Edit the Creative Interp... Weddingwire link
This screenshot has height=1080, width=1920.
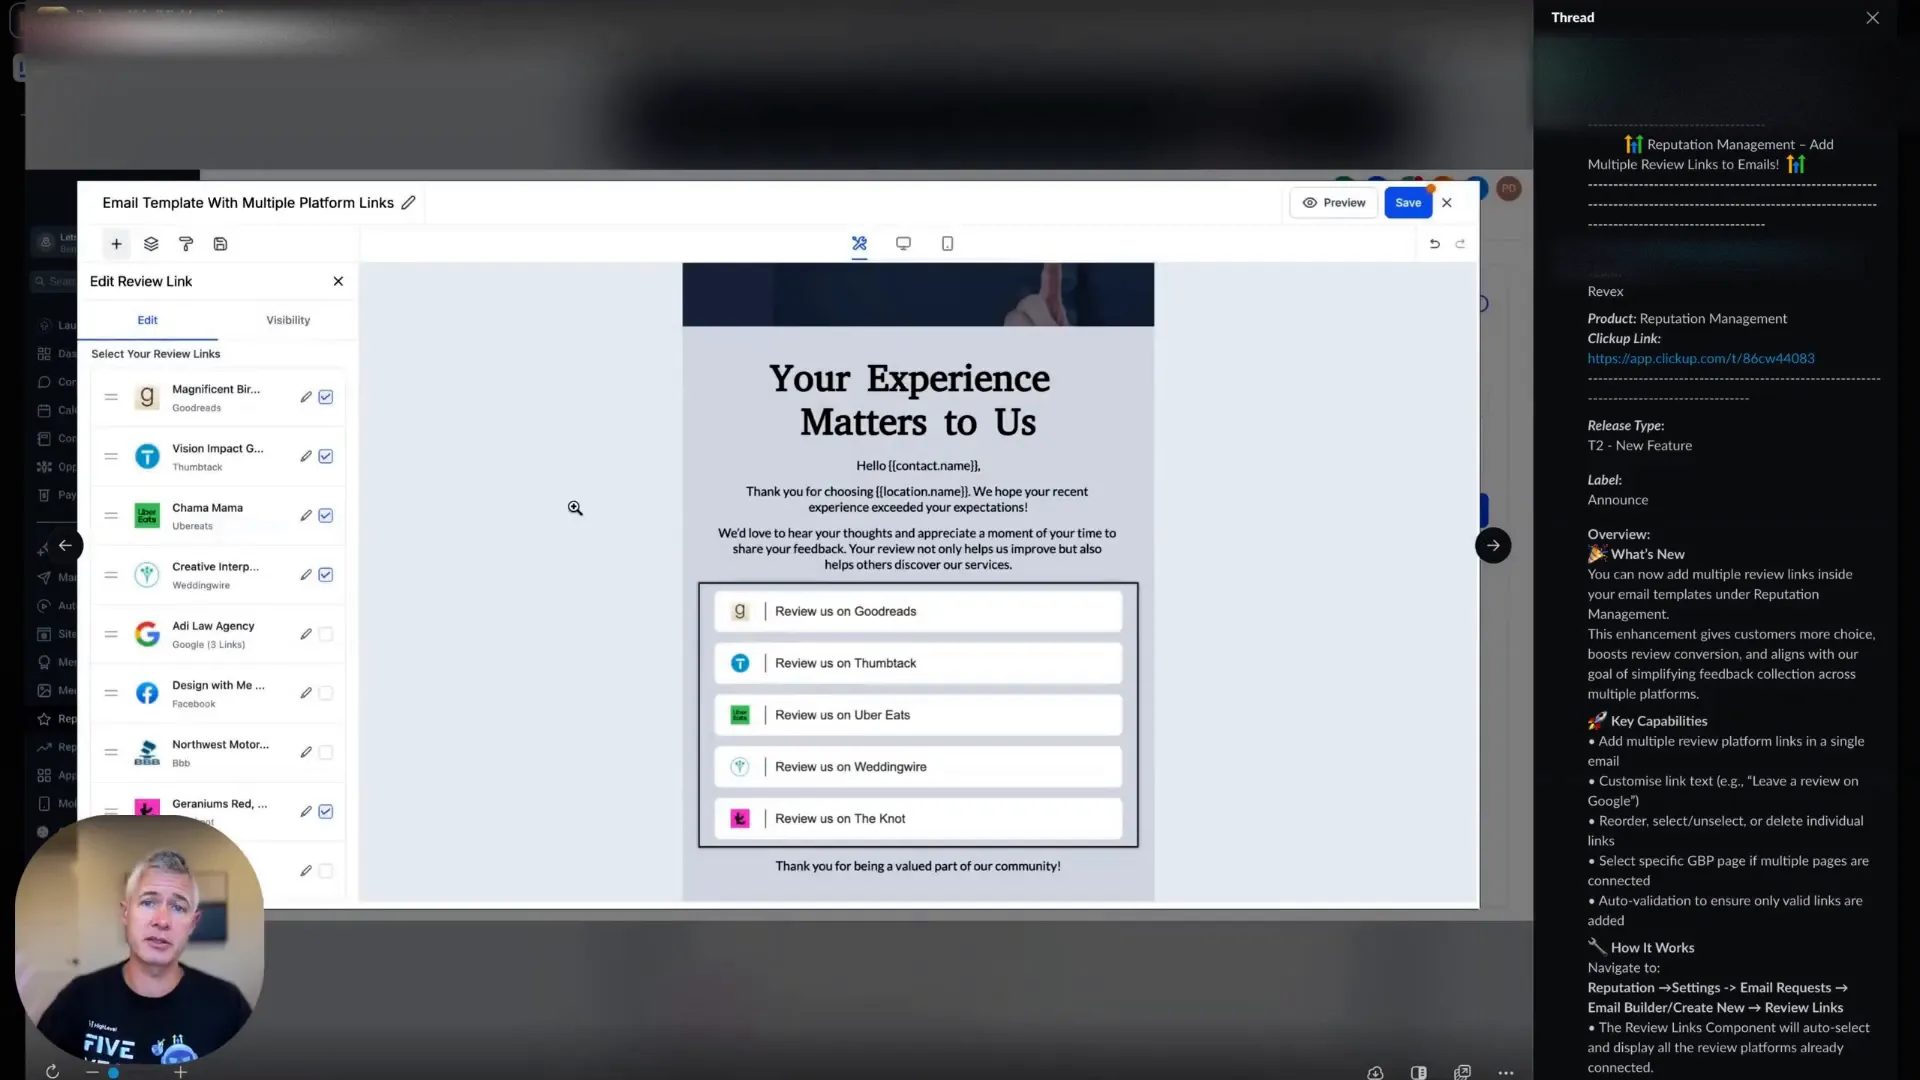click(306, 575)
